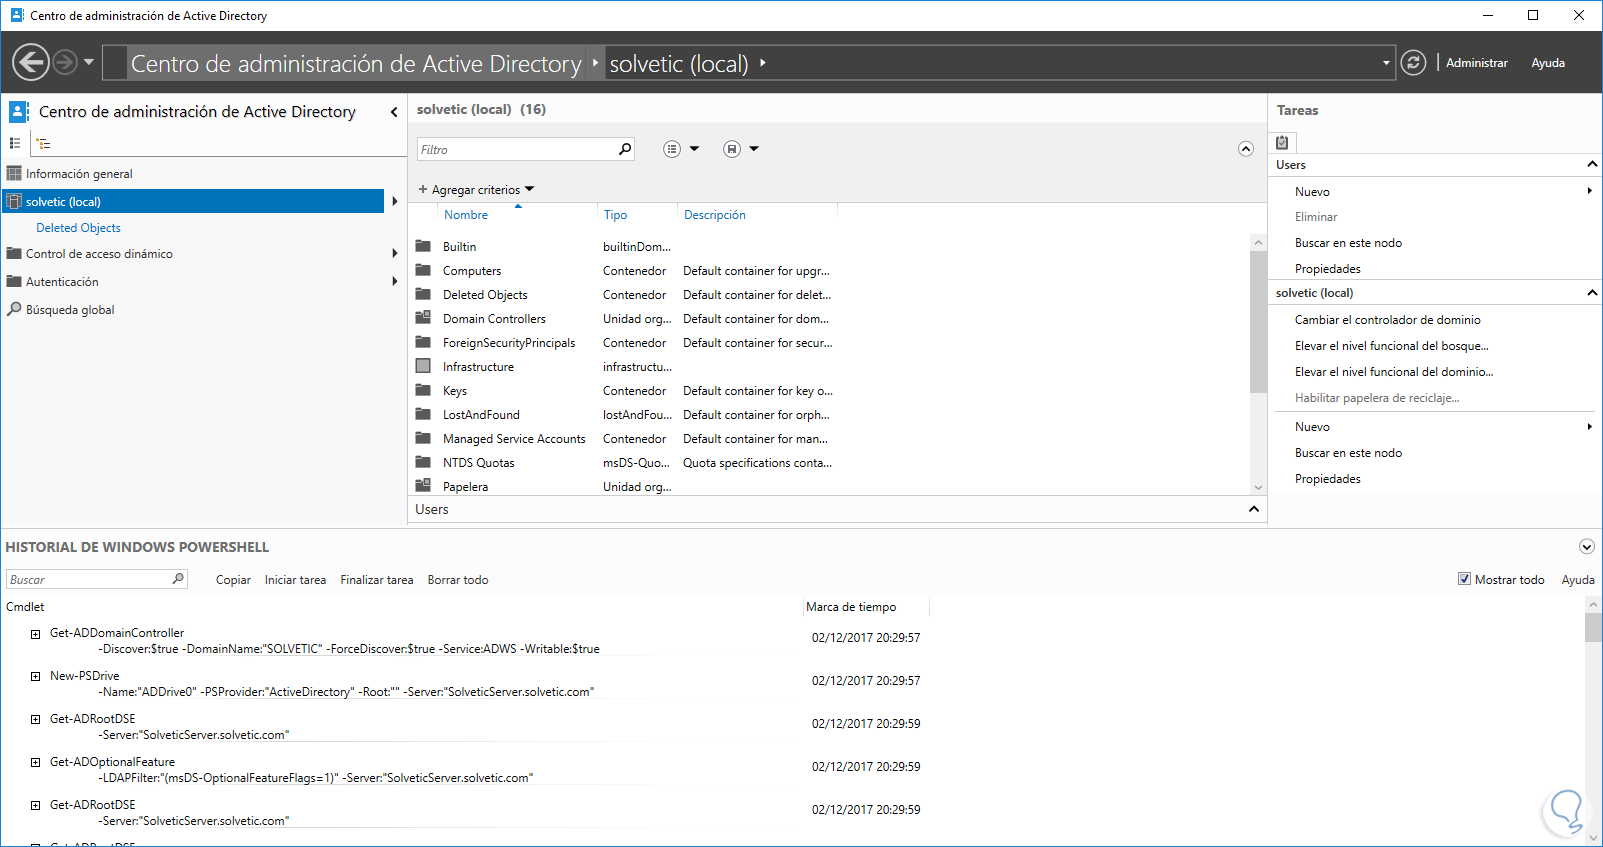Collapse the navigation pane with arrow
This screenshot has height=847, width=1603.
[394, 112]
